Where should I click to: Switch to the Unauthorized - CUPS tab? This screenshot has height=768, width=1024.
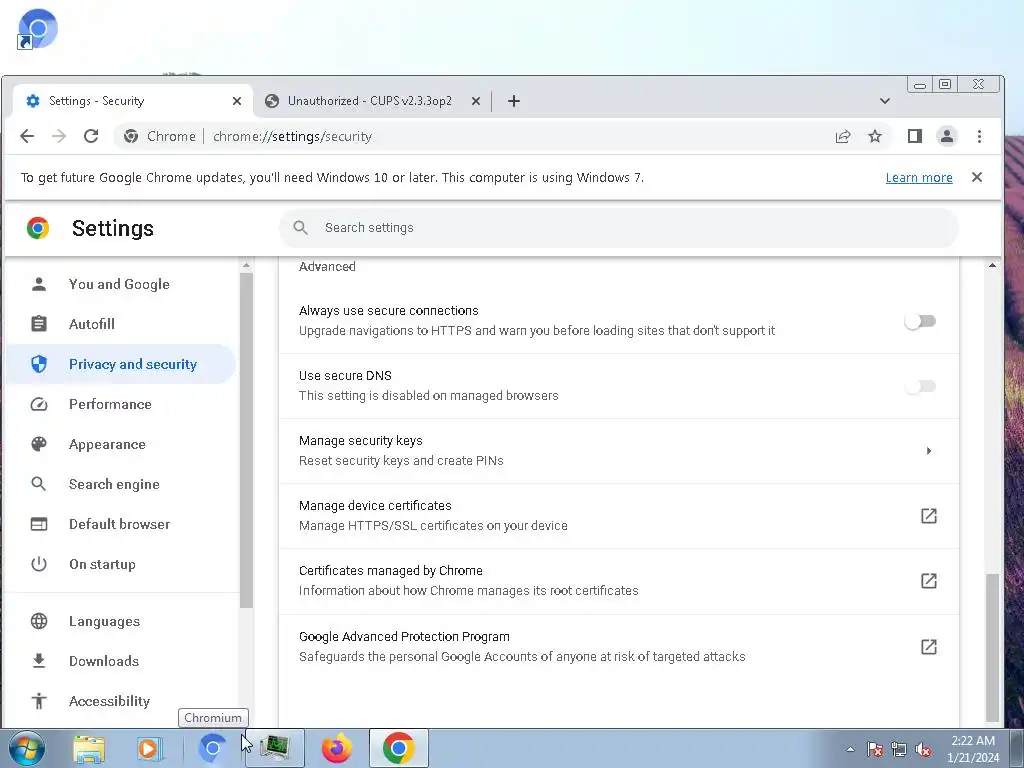(x=372, y=101)
